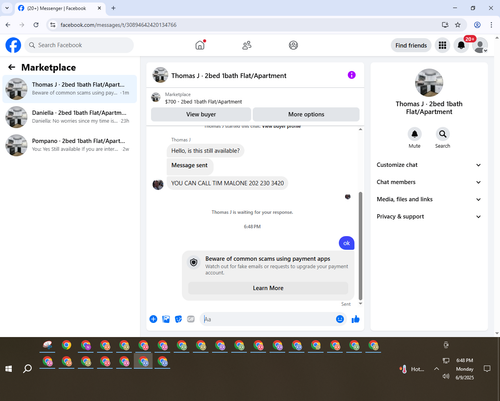This screenshot has width=500, height=401.
Task: Mute the conversation using the bell icon
Action: 414,134
